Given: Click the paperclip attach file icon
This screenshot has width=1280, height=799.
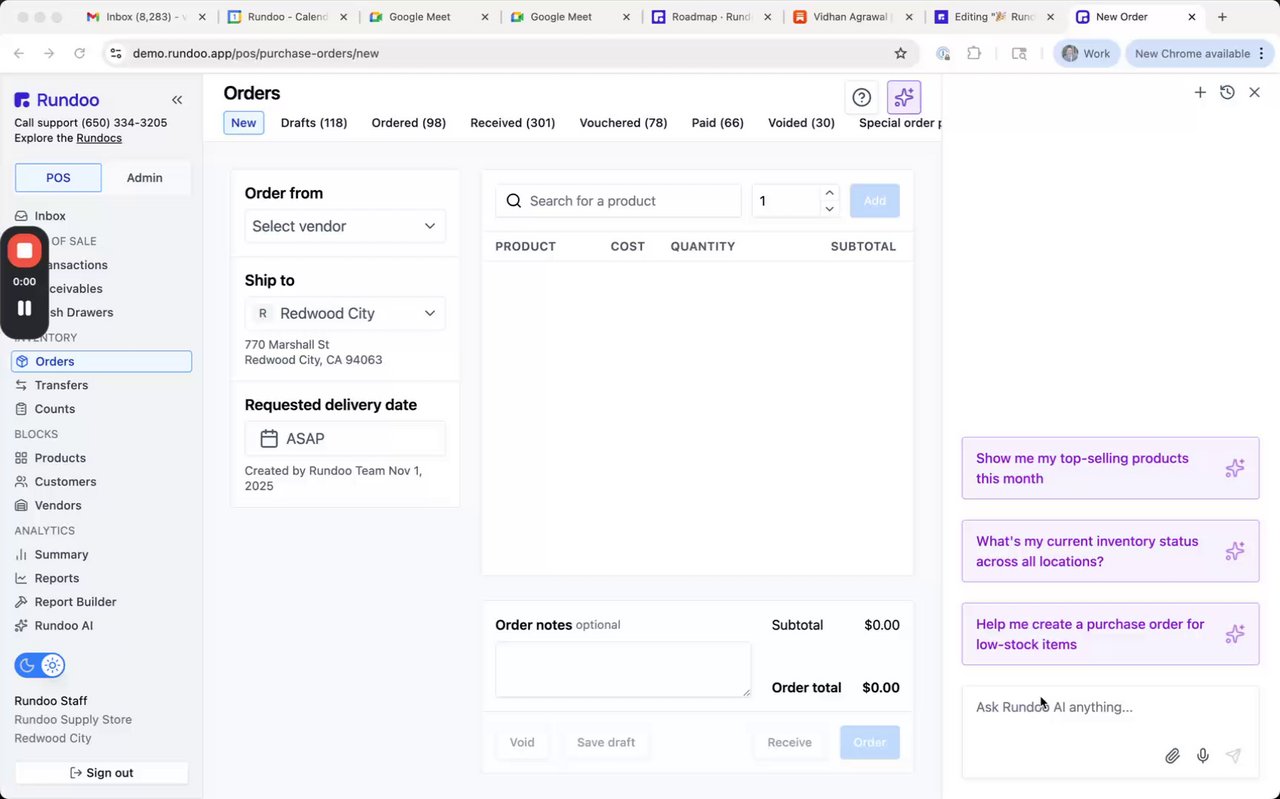Looking at the screenshot, I should [x=1172, y=756].
